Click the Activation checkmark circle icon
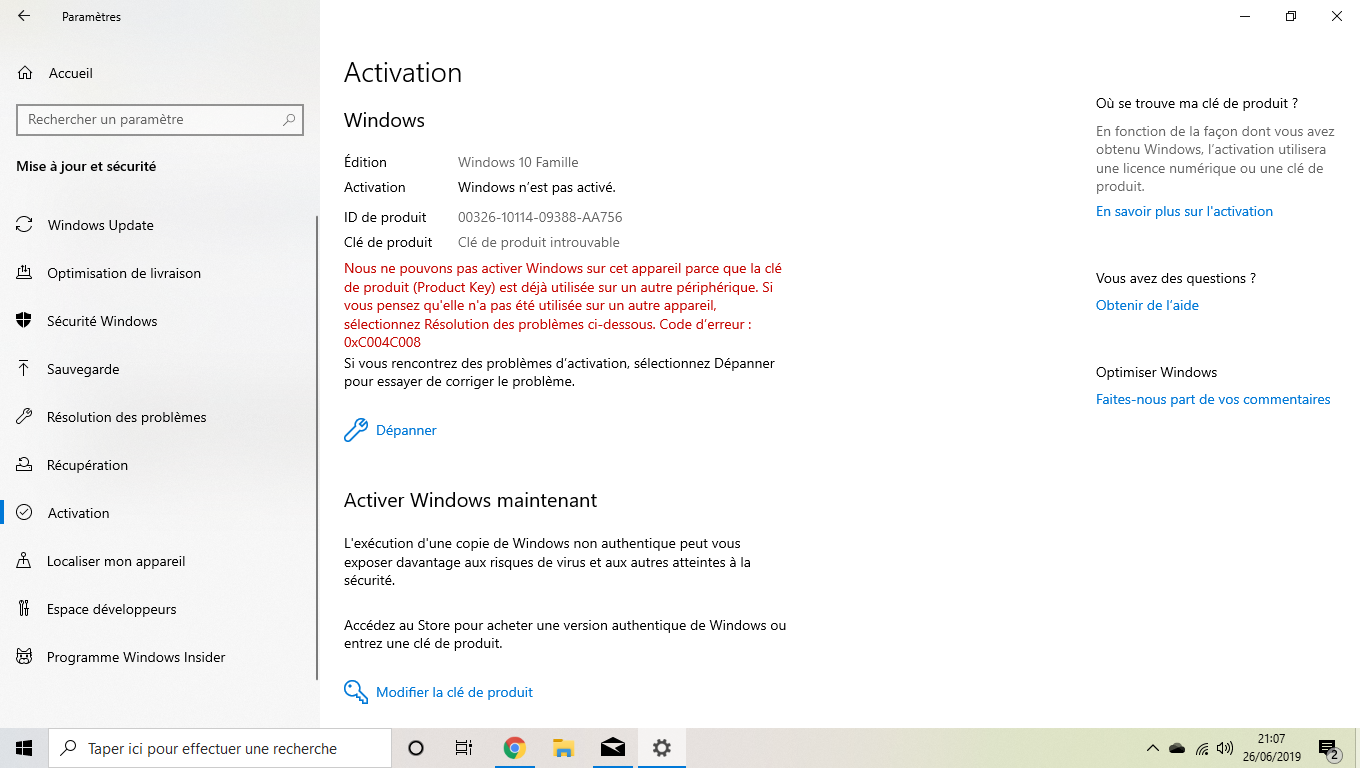 (x=24, y=513)
